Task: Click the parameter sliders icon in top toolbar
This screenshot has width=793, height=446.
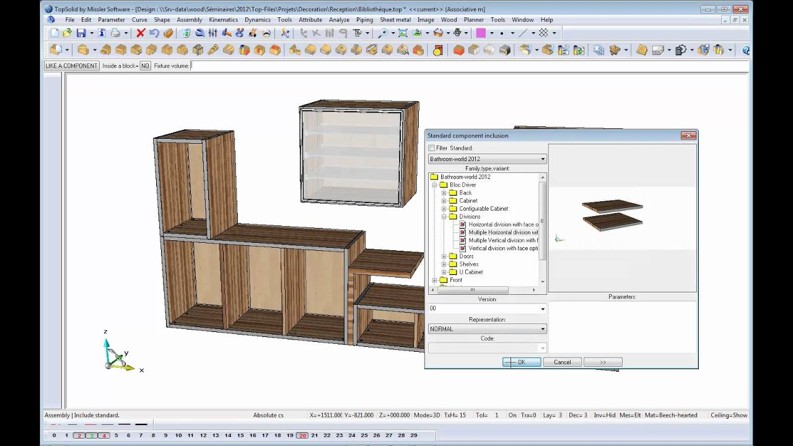Action: click(213, 33)
